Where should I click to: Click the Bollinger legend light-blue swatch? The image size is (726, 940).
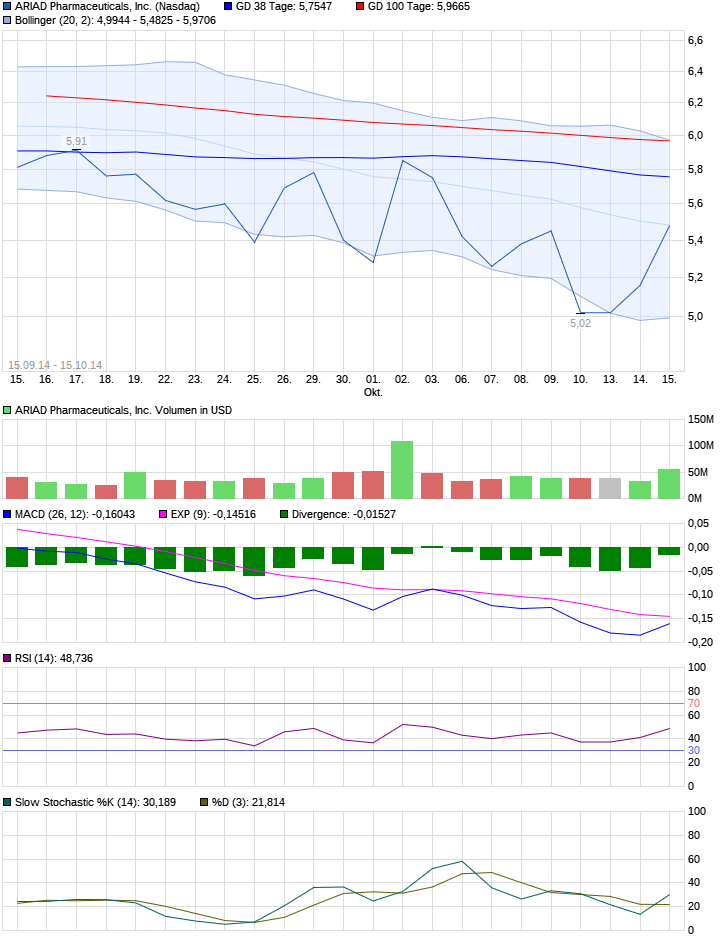tap(7, 20)
